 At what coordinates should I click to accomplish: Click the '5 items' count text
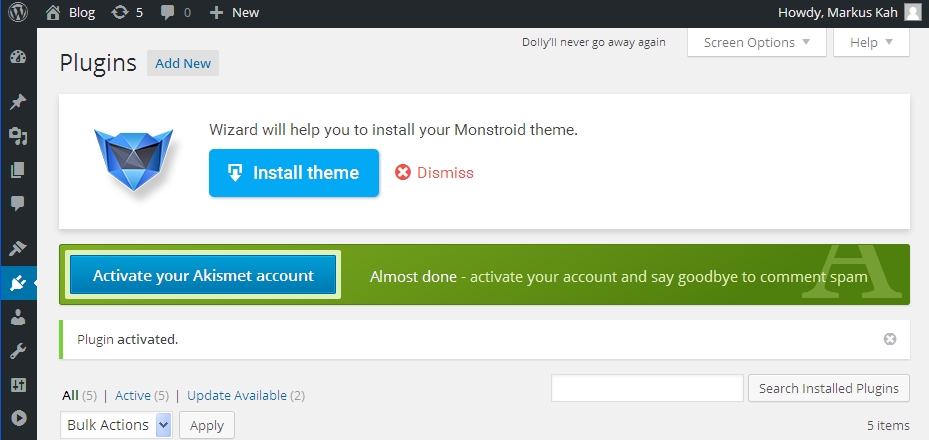(888, 425)
